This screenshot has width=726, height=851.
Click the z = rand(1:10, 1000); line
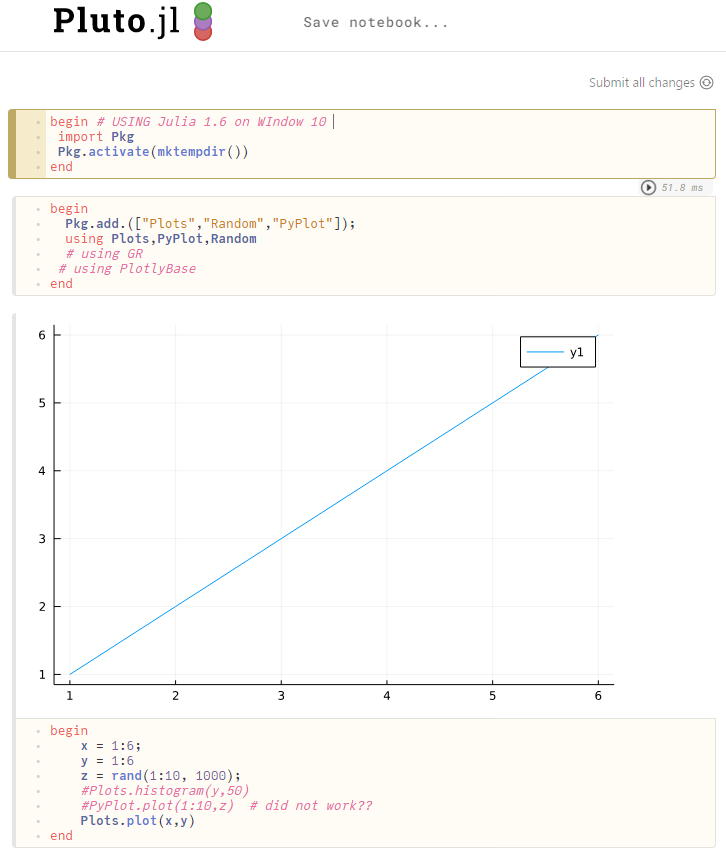(161, 776)
